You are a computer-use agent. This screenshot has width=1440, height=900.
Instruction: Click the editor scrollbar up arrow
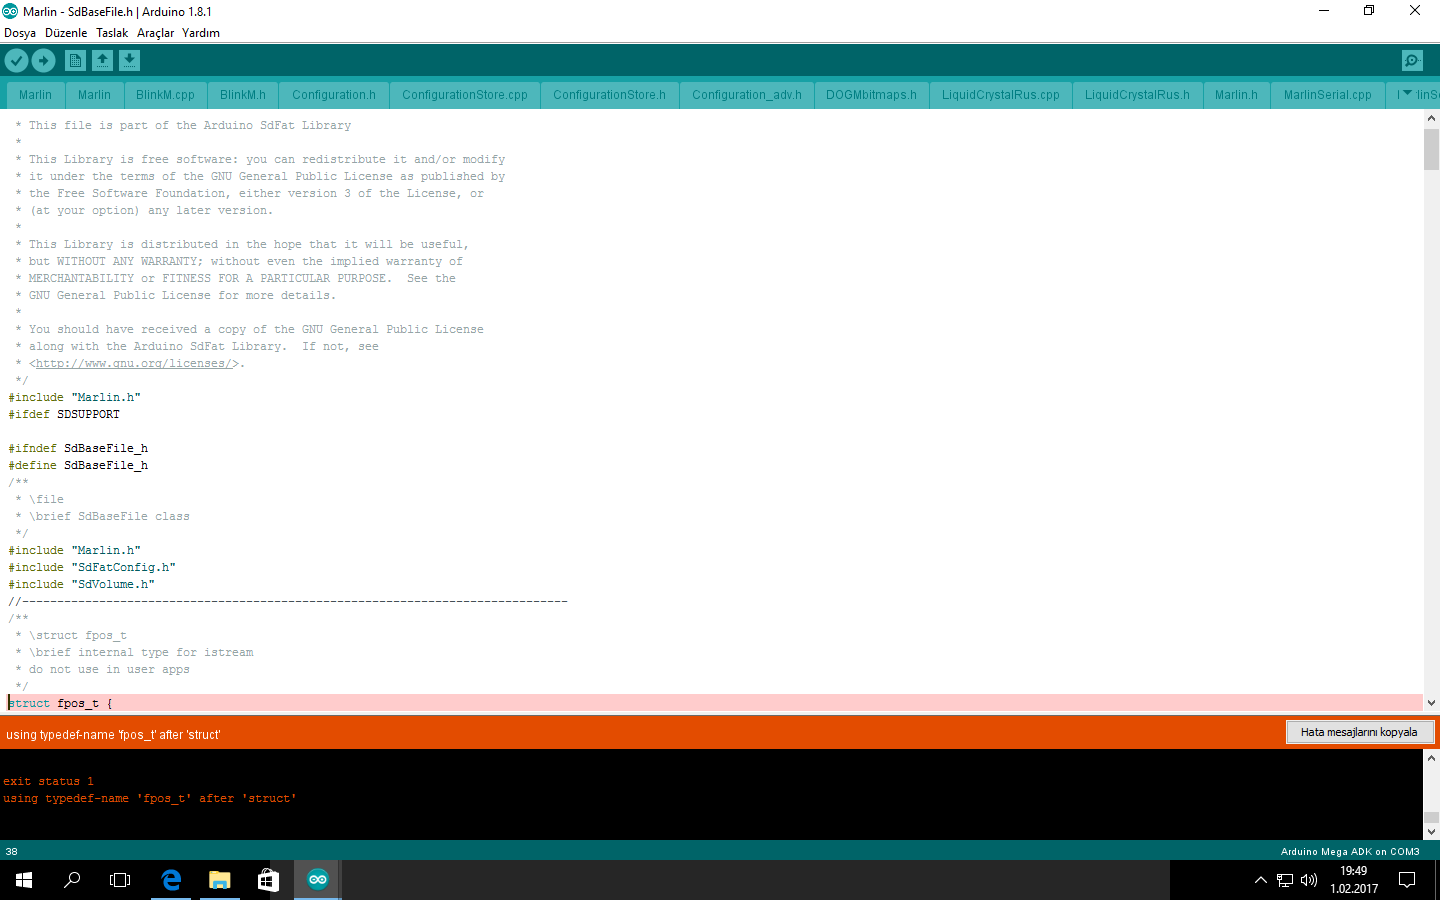click(x=1431, y=119)
